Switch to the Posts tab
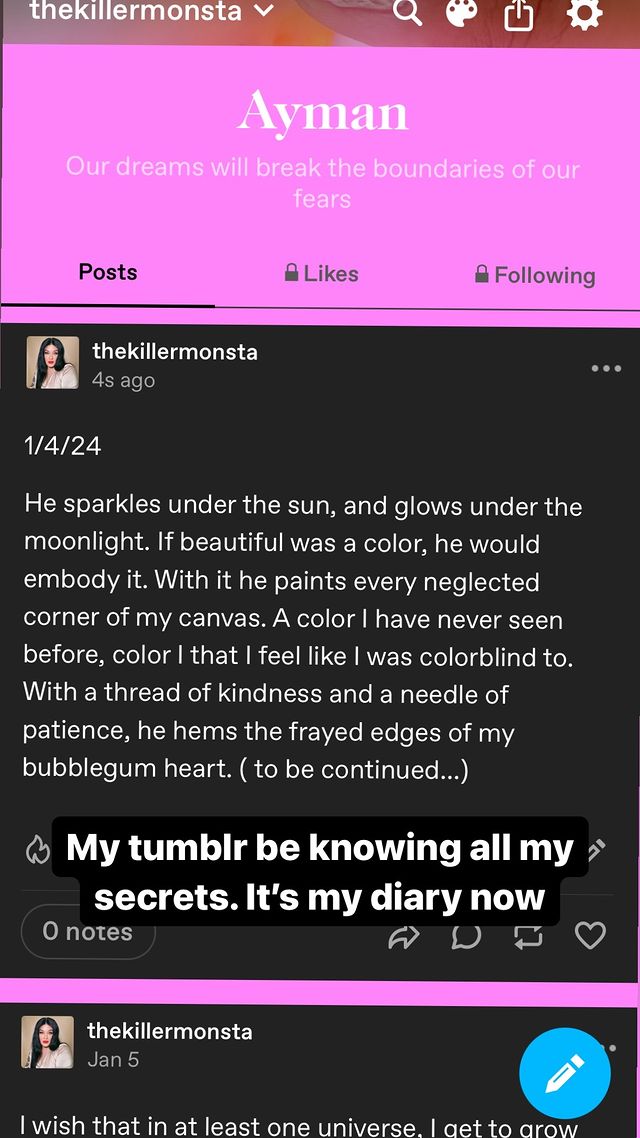 click(x=108, y=273)
